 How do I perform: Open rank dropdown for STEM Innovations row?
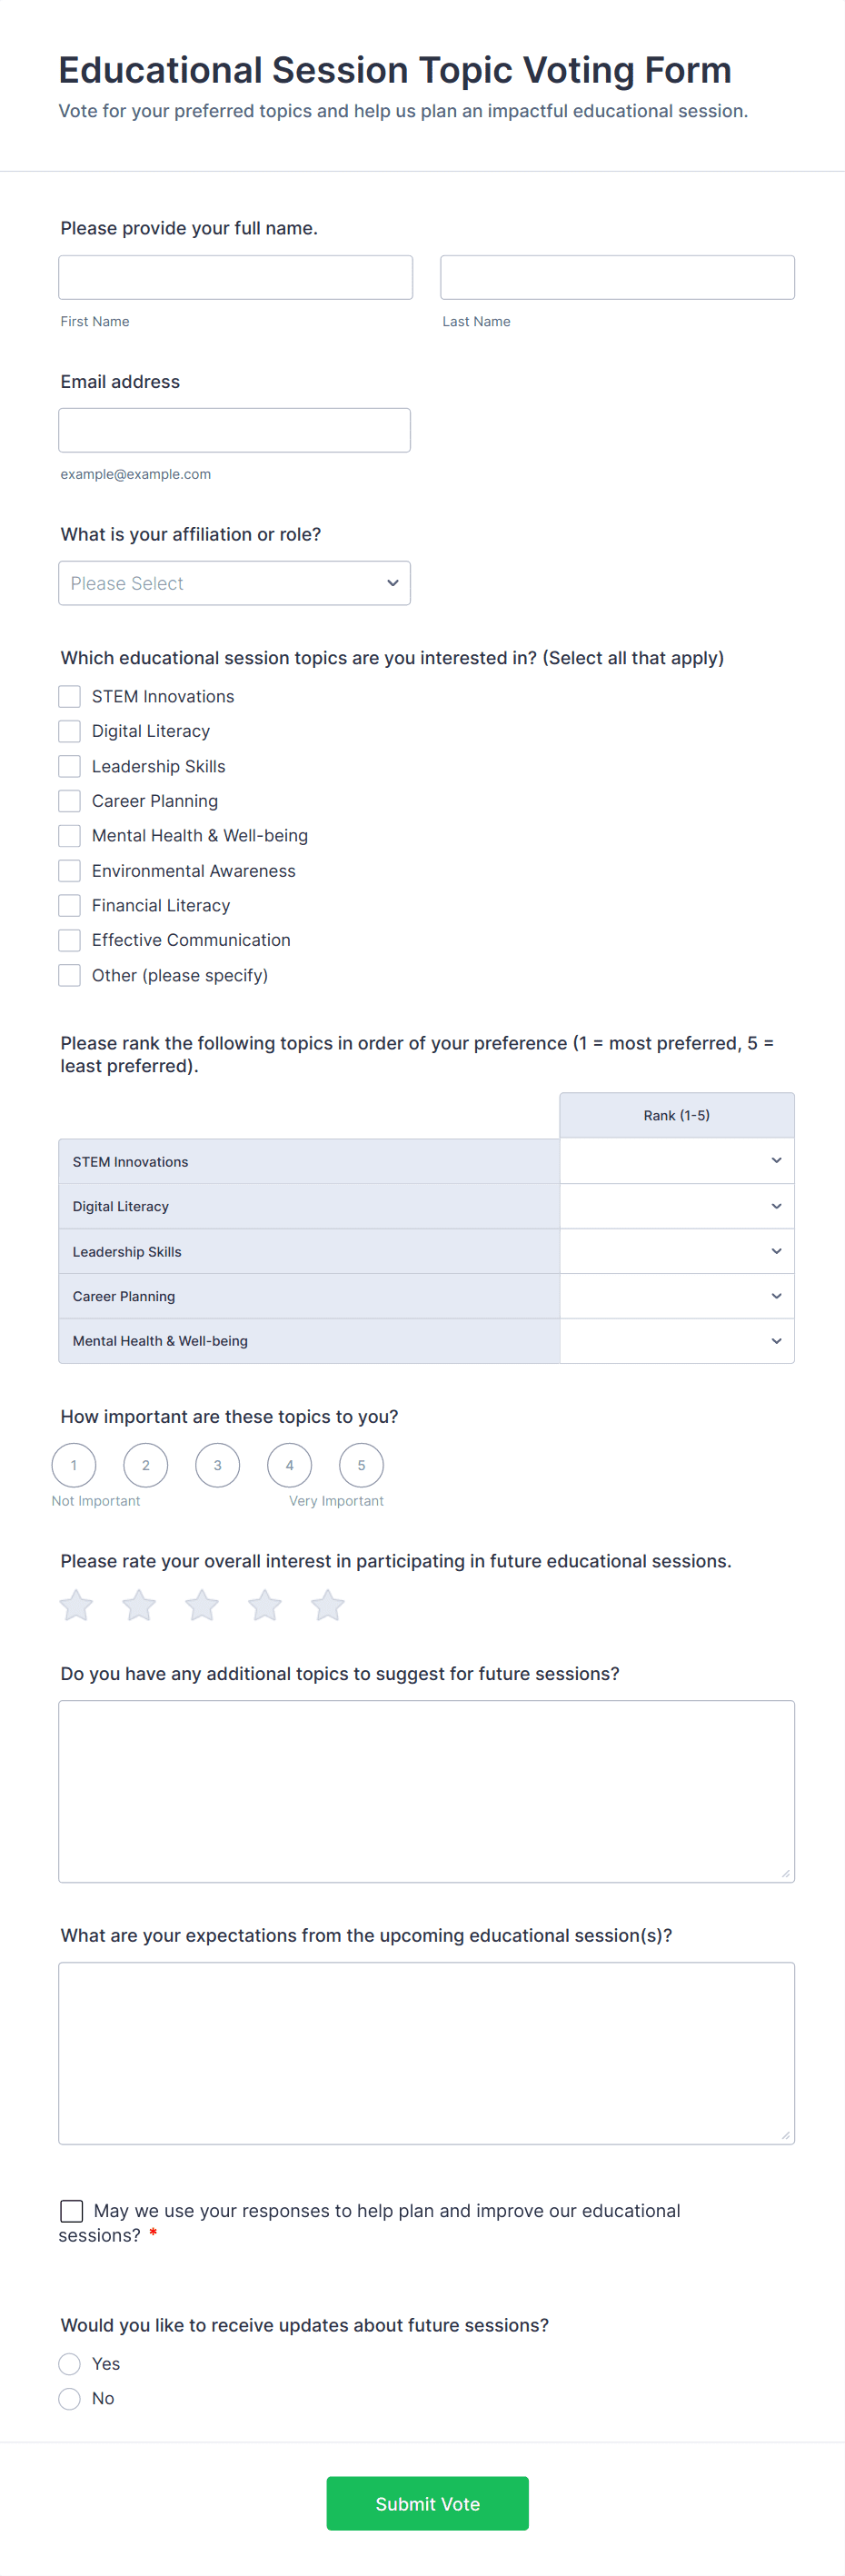click(x=676, y=1161)
